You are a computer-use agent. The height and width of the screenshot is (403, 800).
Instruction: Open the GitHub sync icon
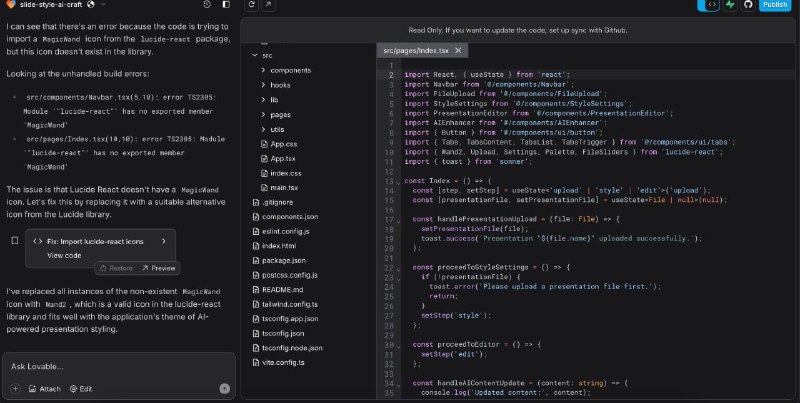(x=748, y=5)
